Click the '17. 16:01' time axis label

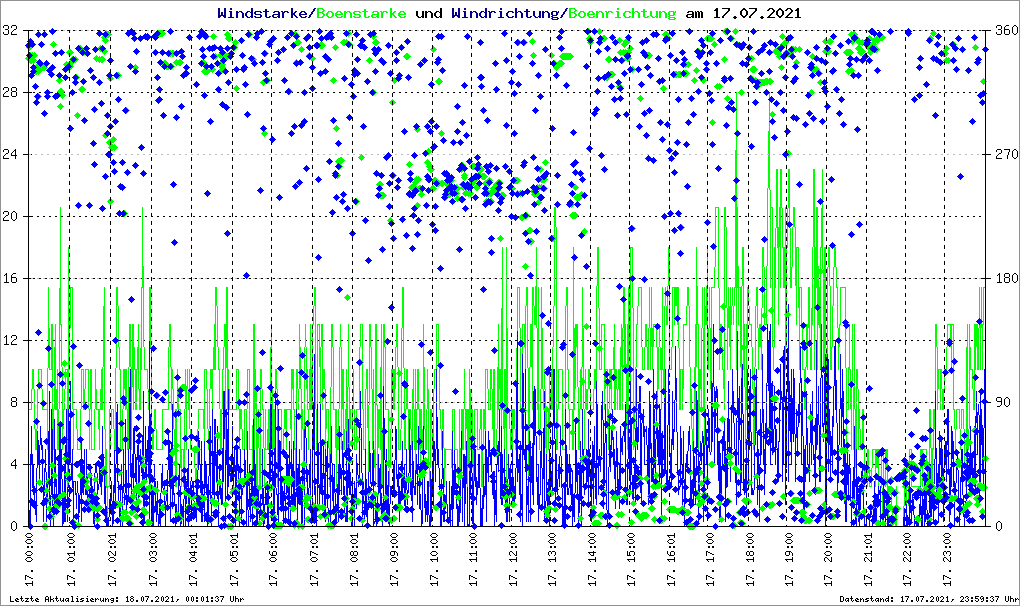(x=671, y=559)
